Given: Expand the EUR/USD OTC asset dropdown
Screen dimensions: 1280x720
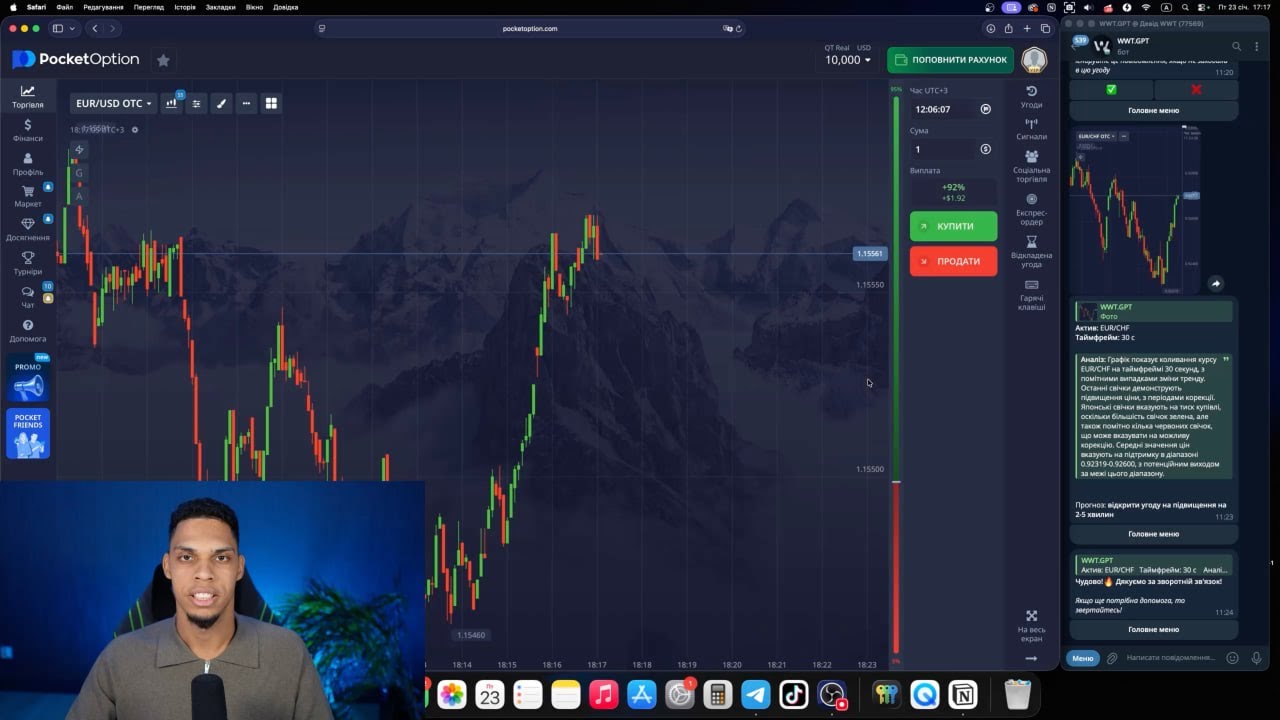Looking at the screenshot, I should [x=113, y=103].
